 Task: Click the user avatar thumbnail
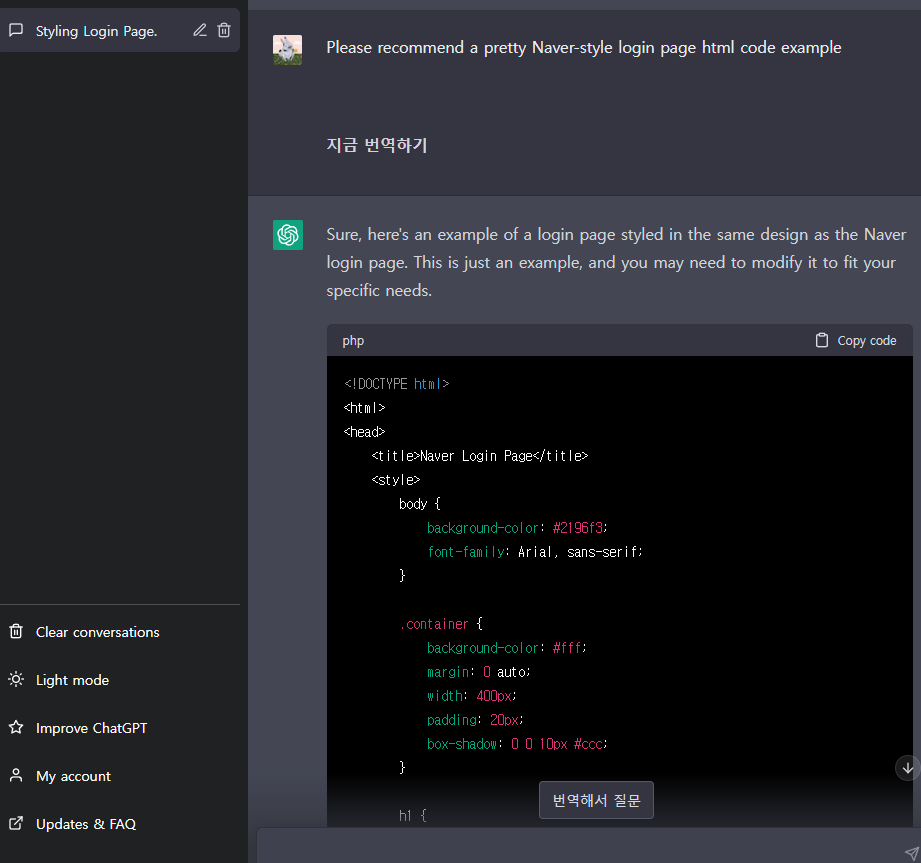[287, 50]
